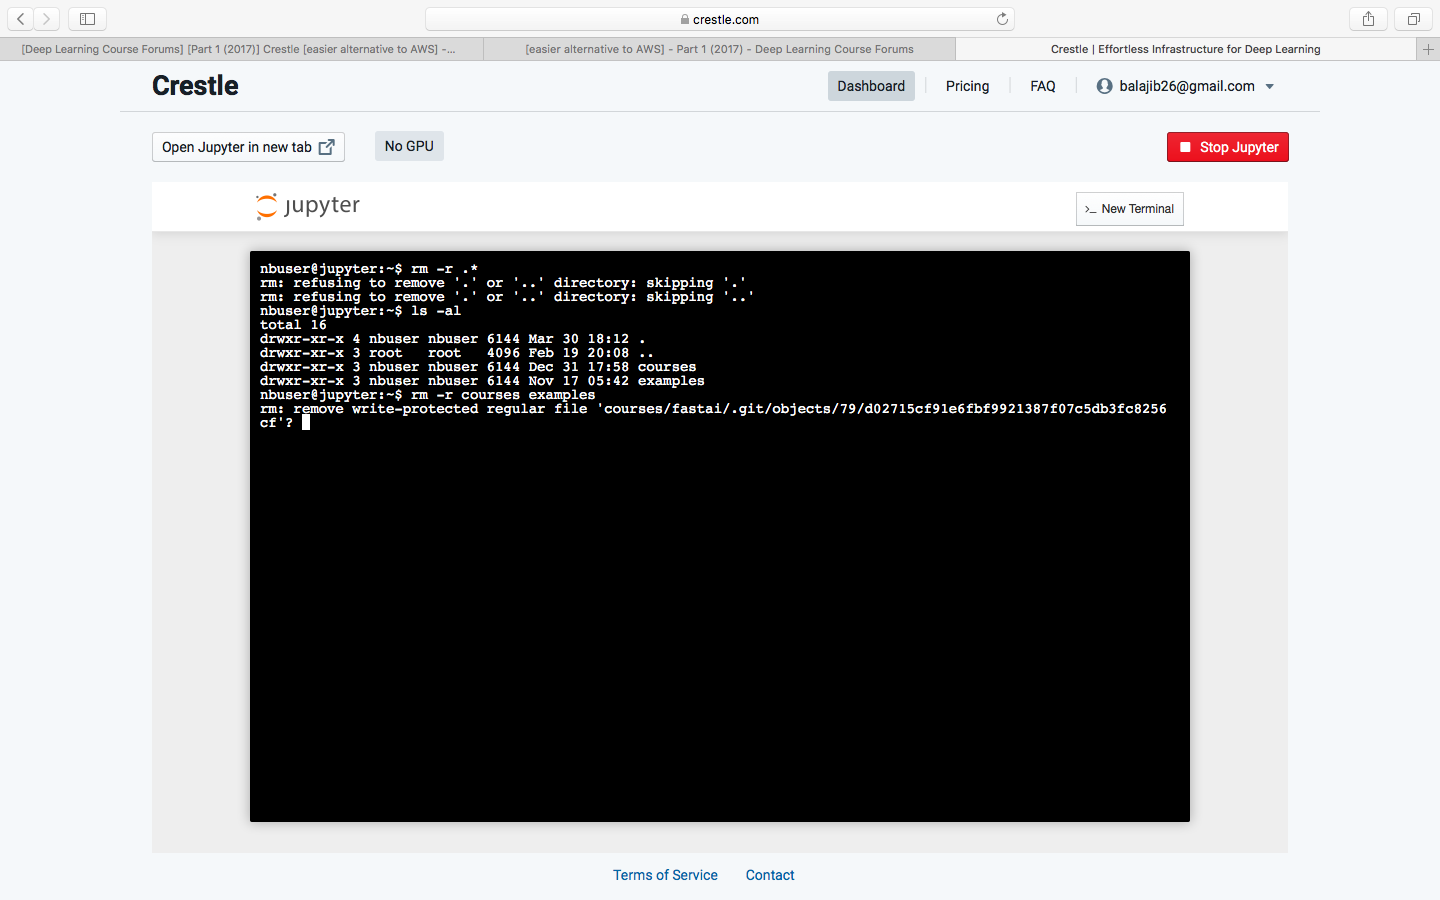Reload the page with the refresh icon

(x=1002, y=19)
